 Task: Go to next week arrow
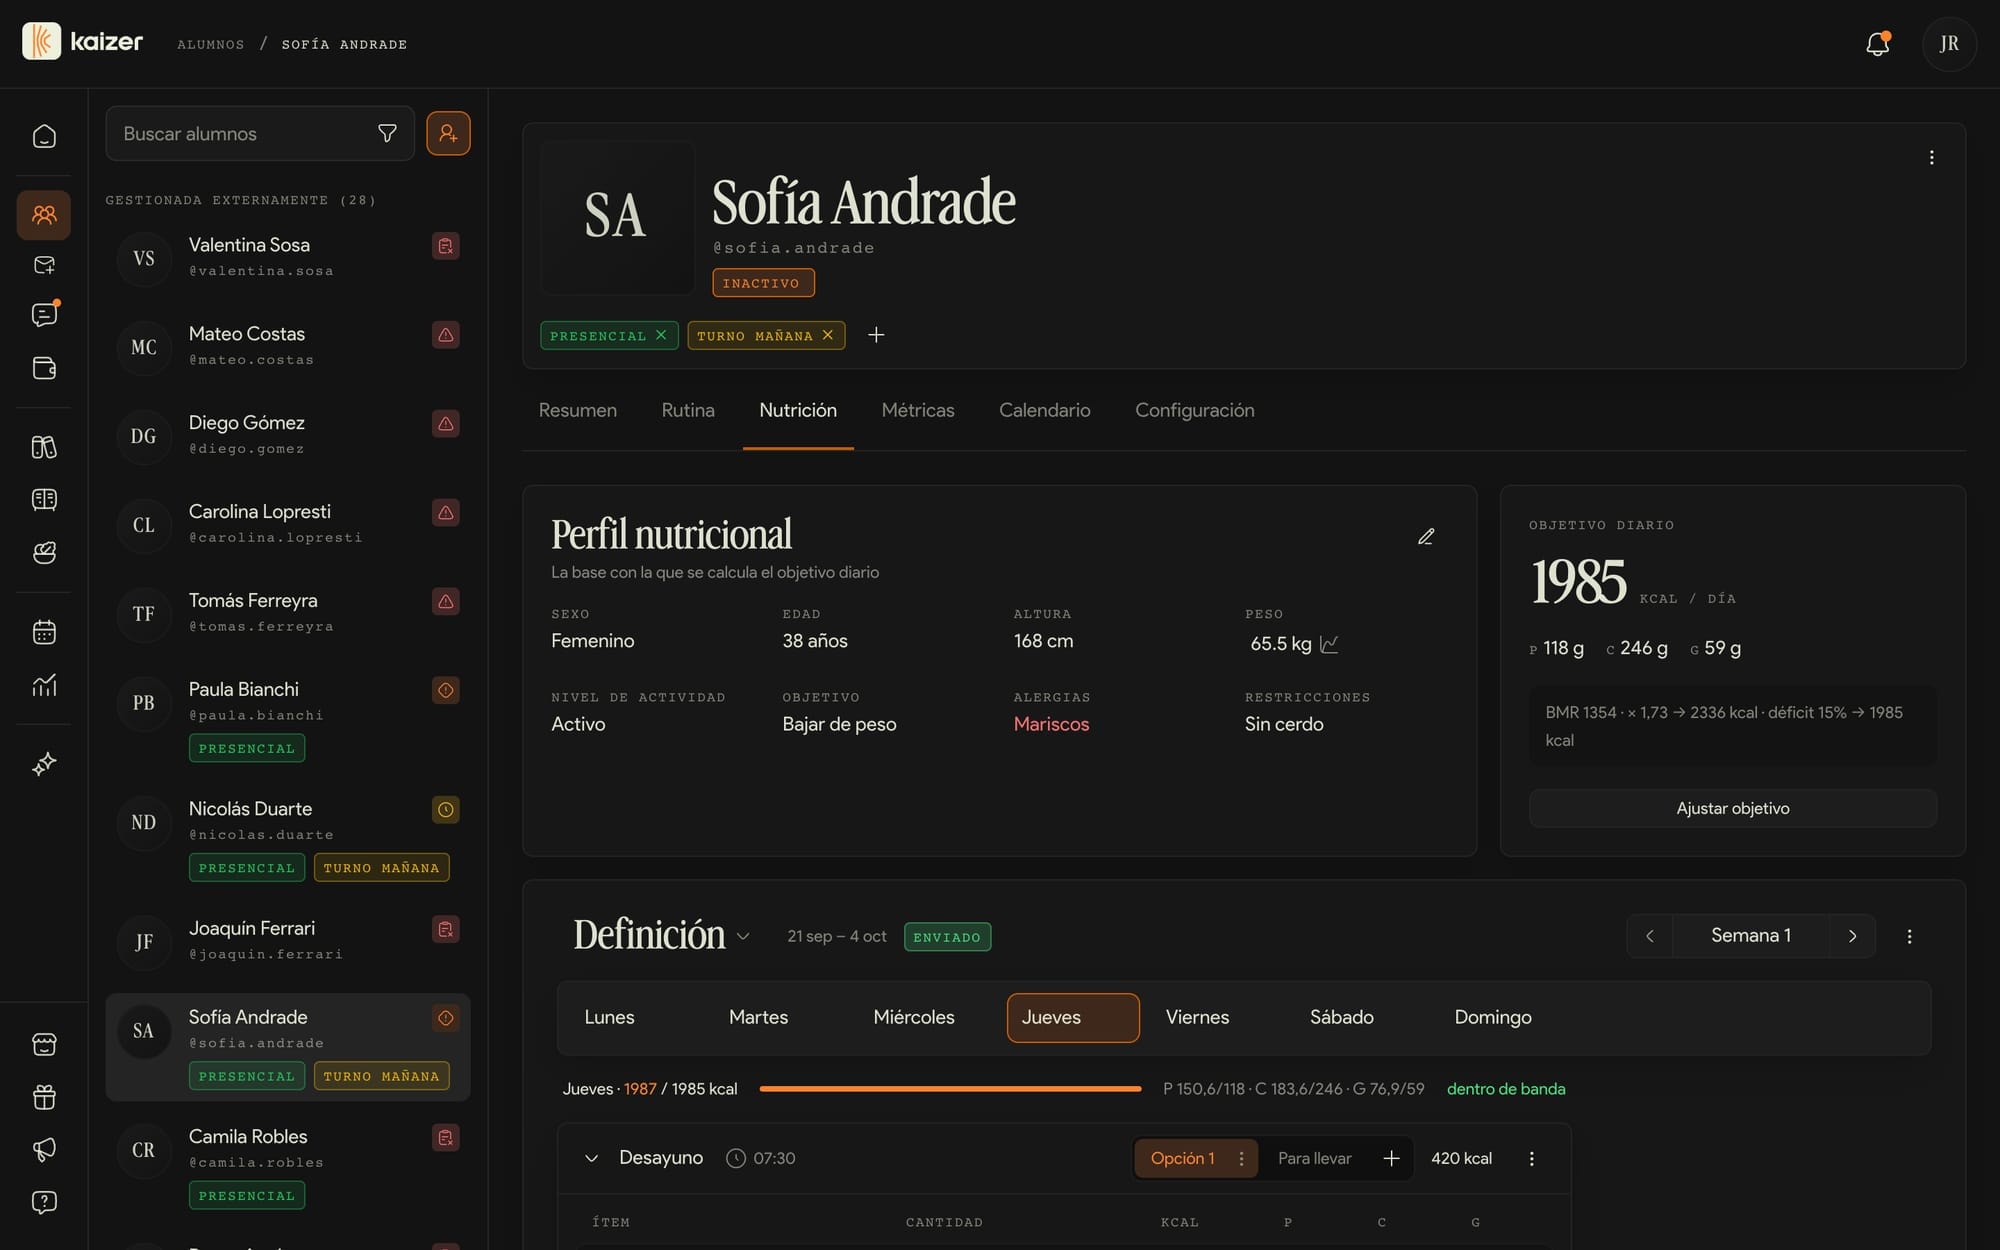point(1852,936)
